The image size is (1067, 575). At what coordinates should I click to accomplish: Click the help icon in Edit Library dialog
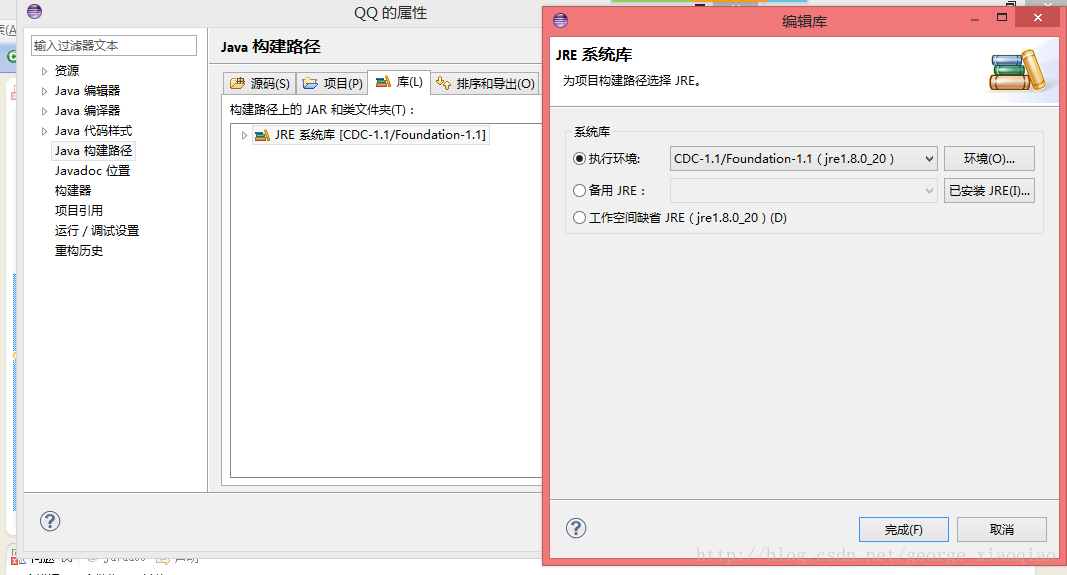[576, 528]
